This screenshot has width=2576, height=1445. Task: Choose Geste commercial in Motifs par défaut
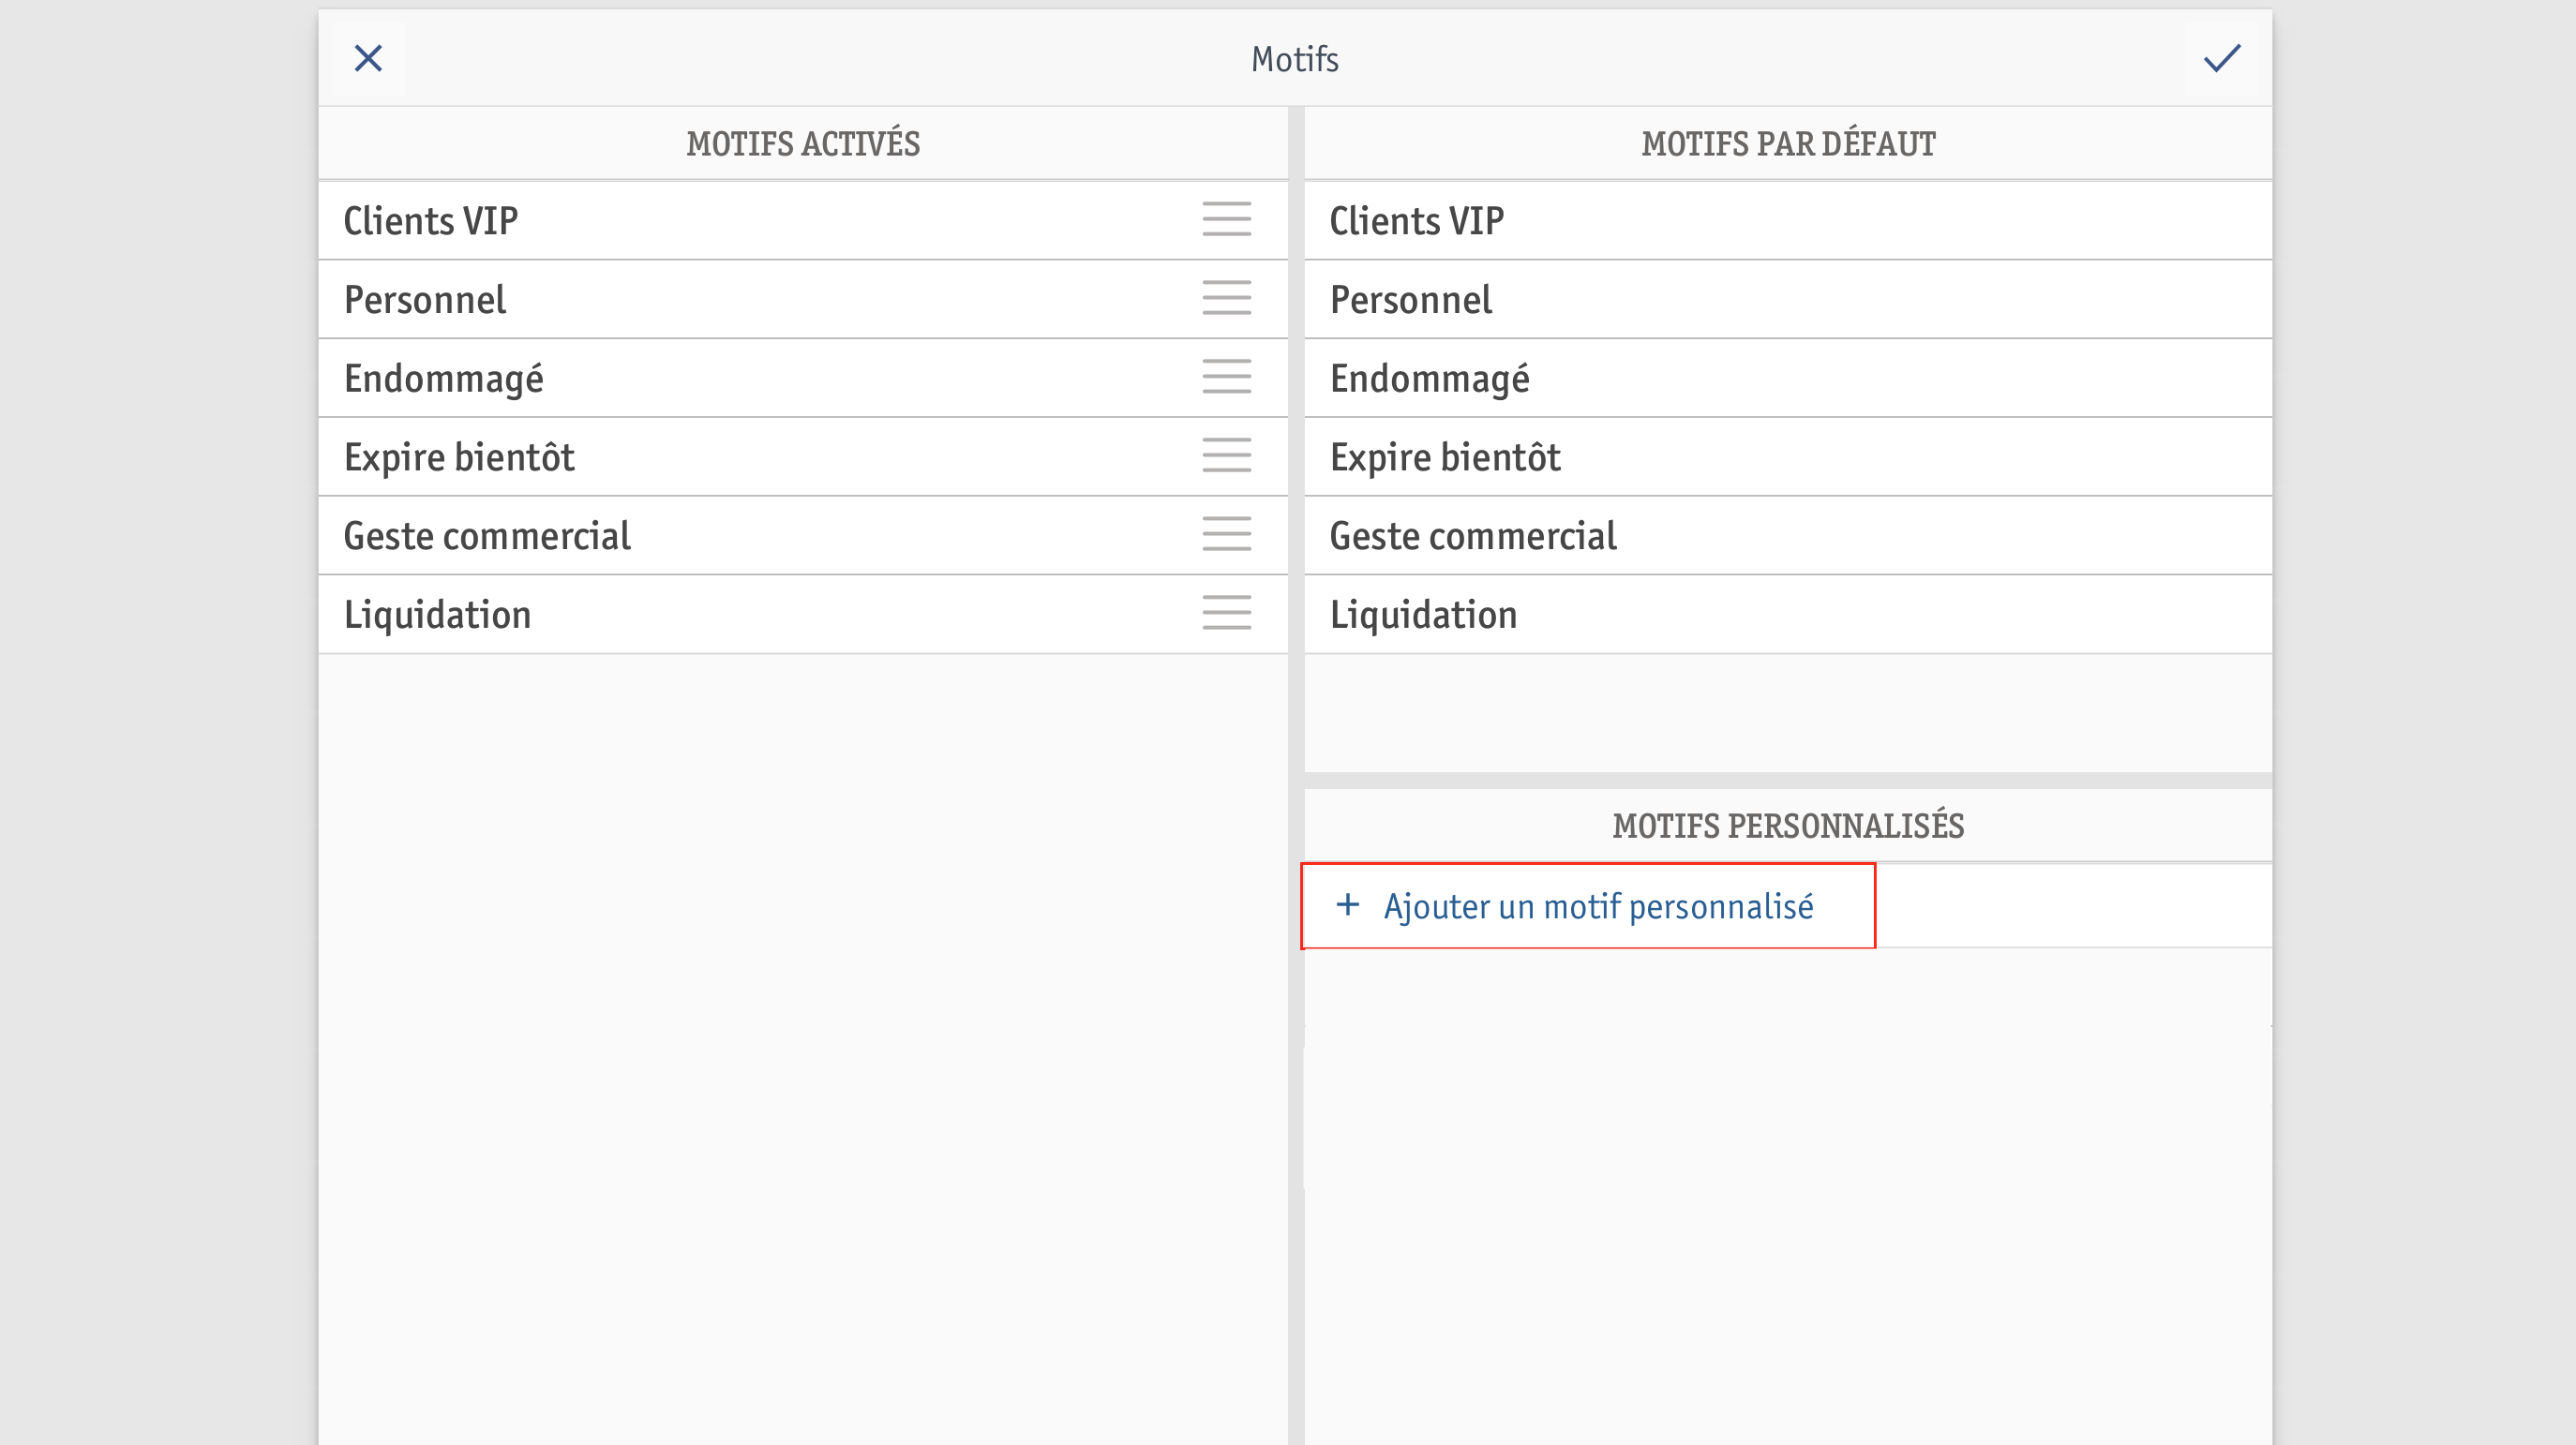(x=1788, y=536)
